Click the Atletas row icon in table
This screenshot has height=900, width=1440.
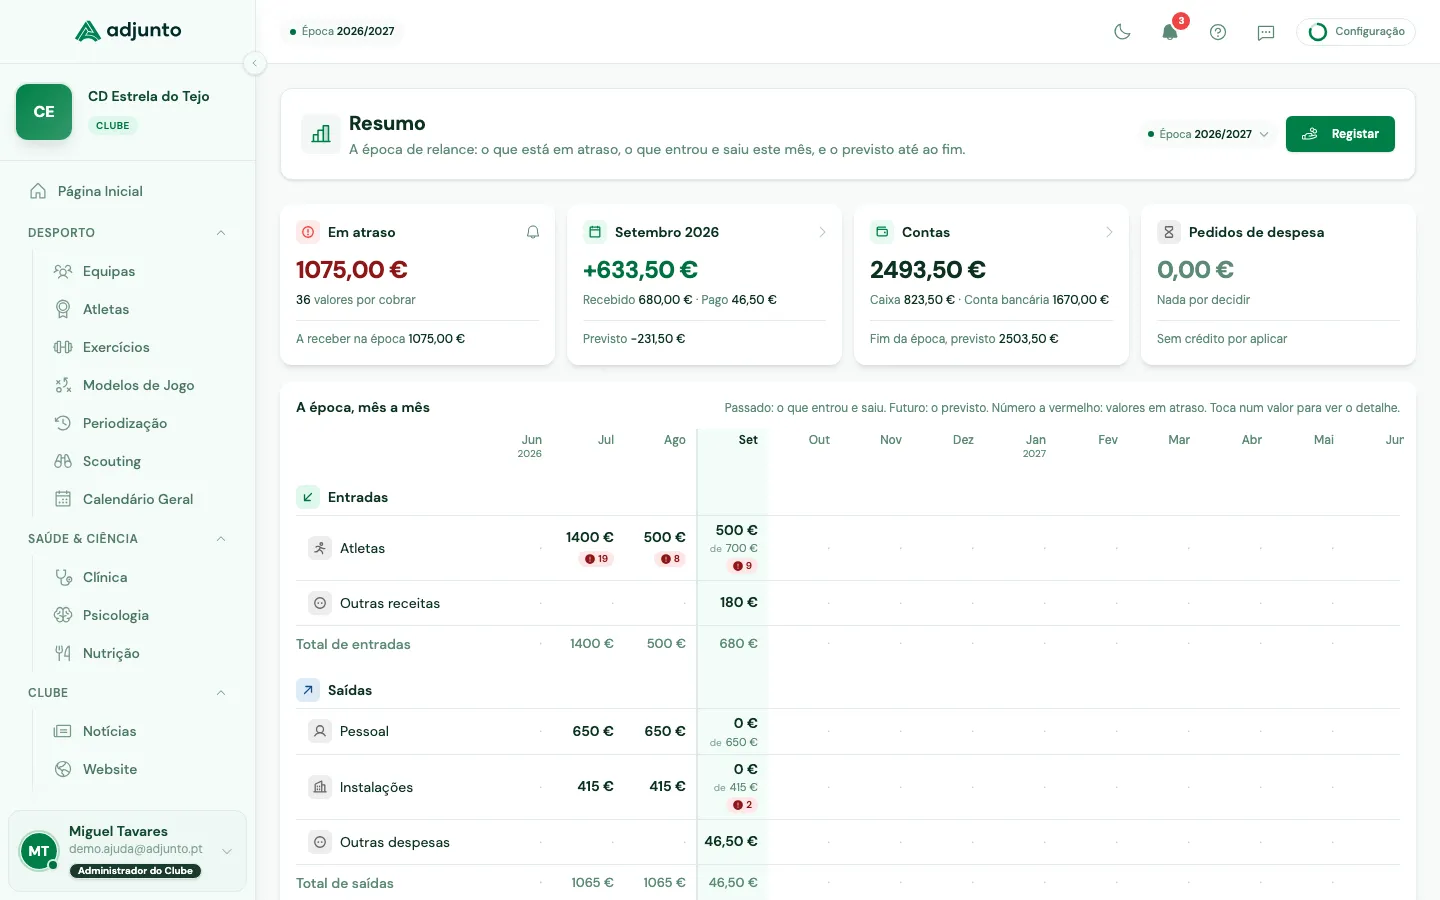click(x=320, y=548)
